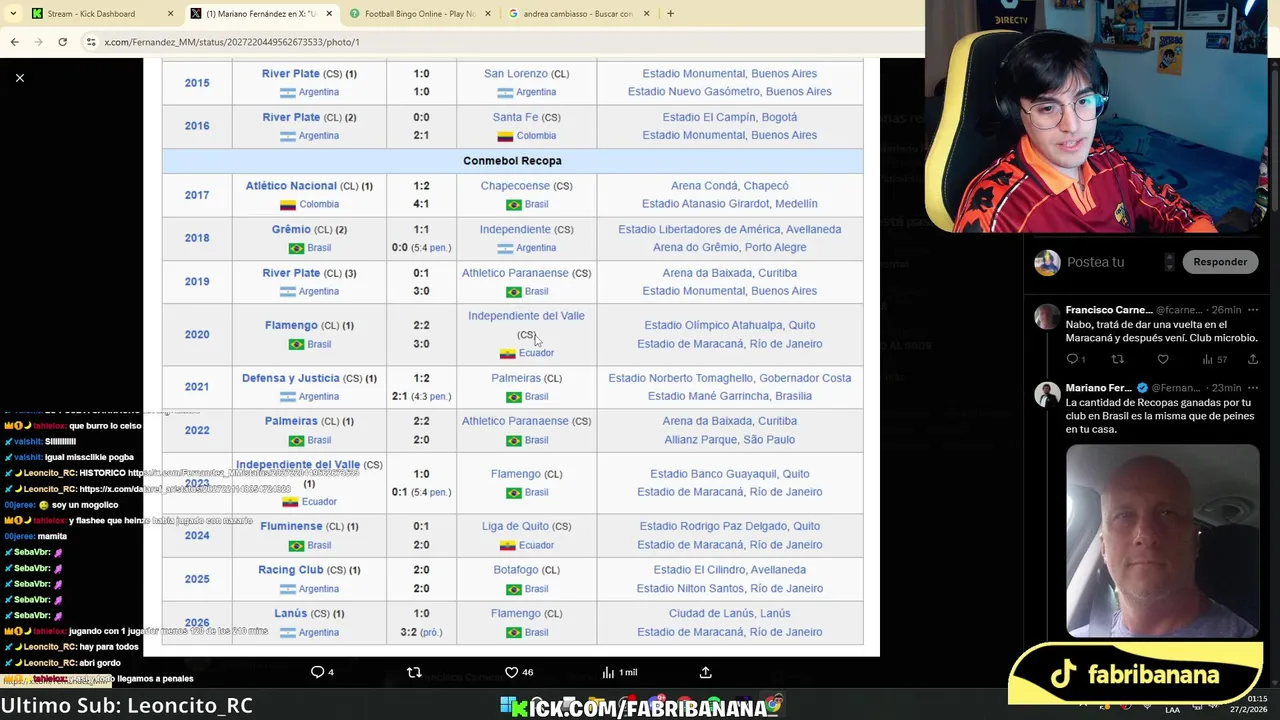Click the Conmebol Recopa header row
This screenshot has height=720, width=1280.
[512, 160]
